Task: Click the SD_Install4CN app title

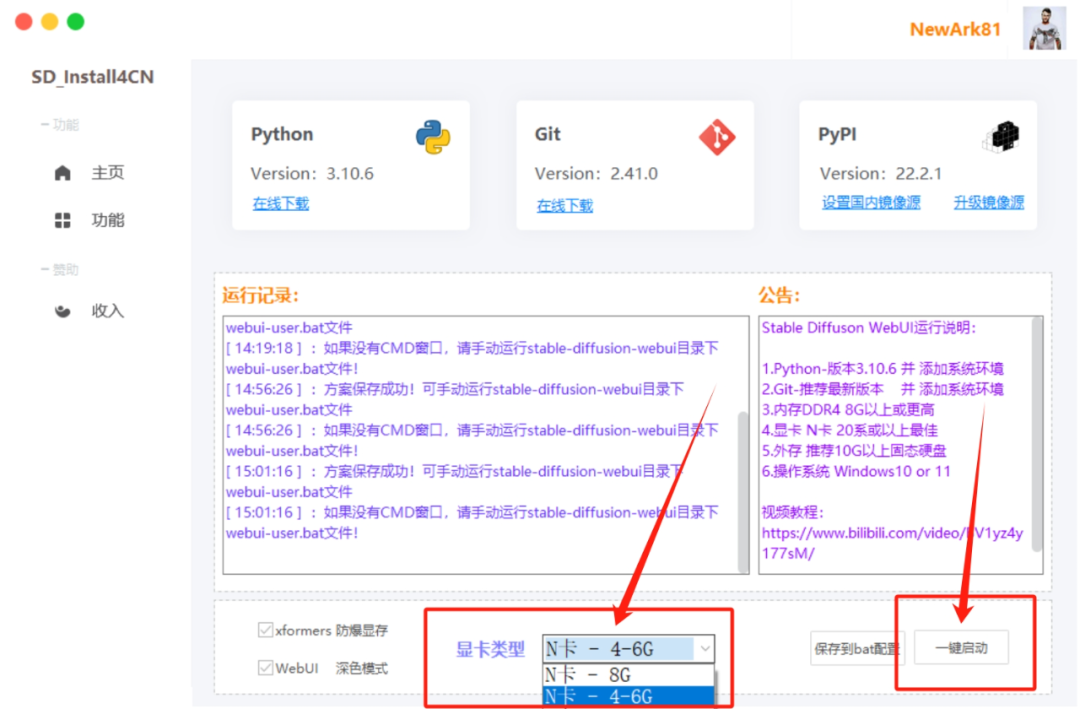Action: pyautogui.click(x=92, y=77)
